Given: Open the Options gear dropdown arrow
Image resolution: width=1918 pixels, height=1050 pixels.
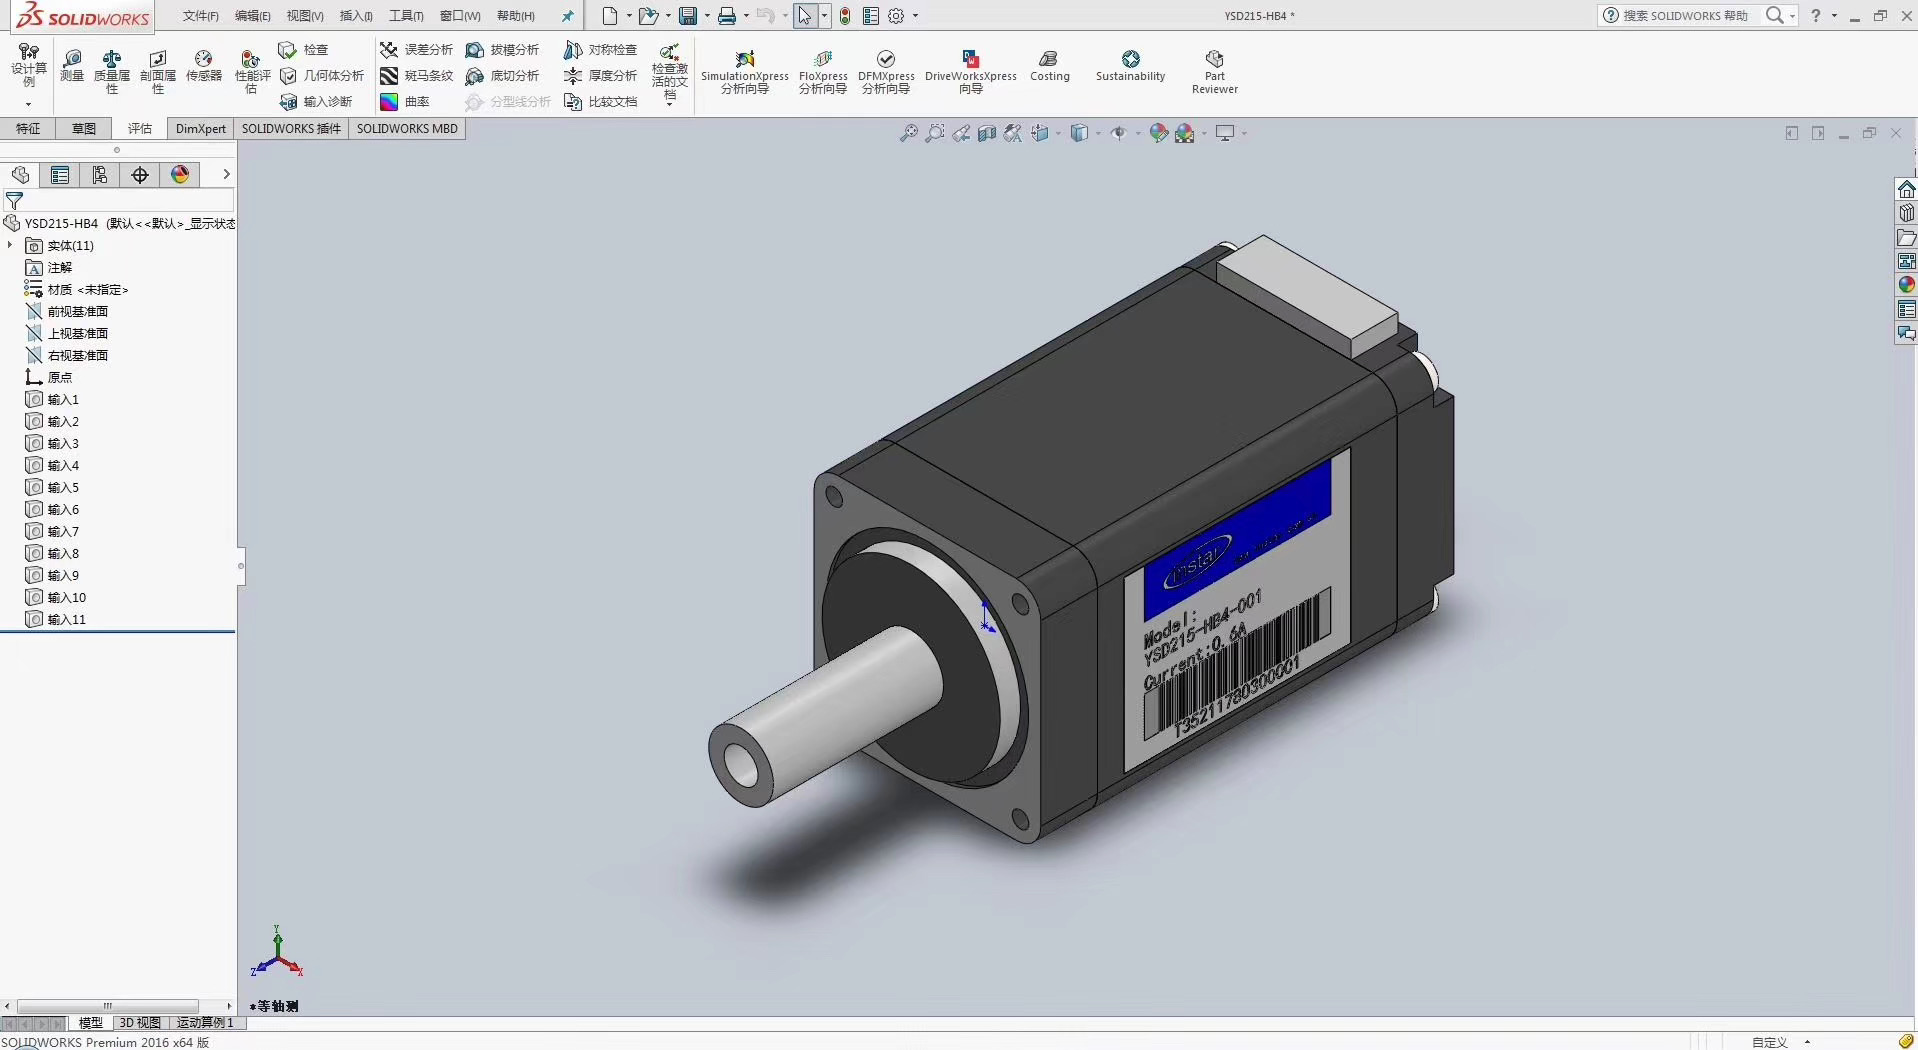Looking at the screenshot, I should coord(915,16).
